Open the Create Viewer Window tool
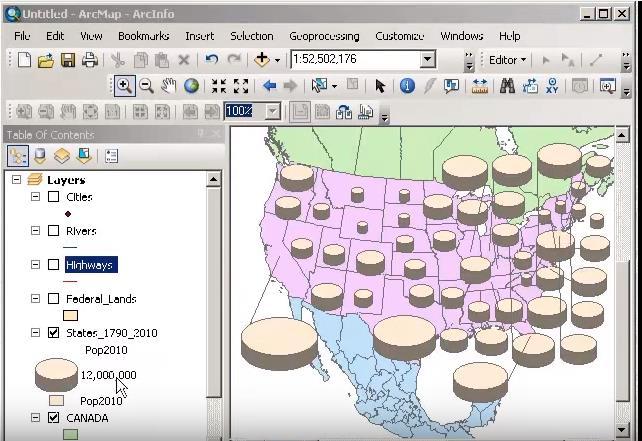Viewport: 642px width, 441px height. (608, 86)
